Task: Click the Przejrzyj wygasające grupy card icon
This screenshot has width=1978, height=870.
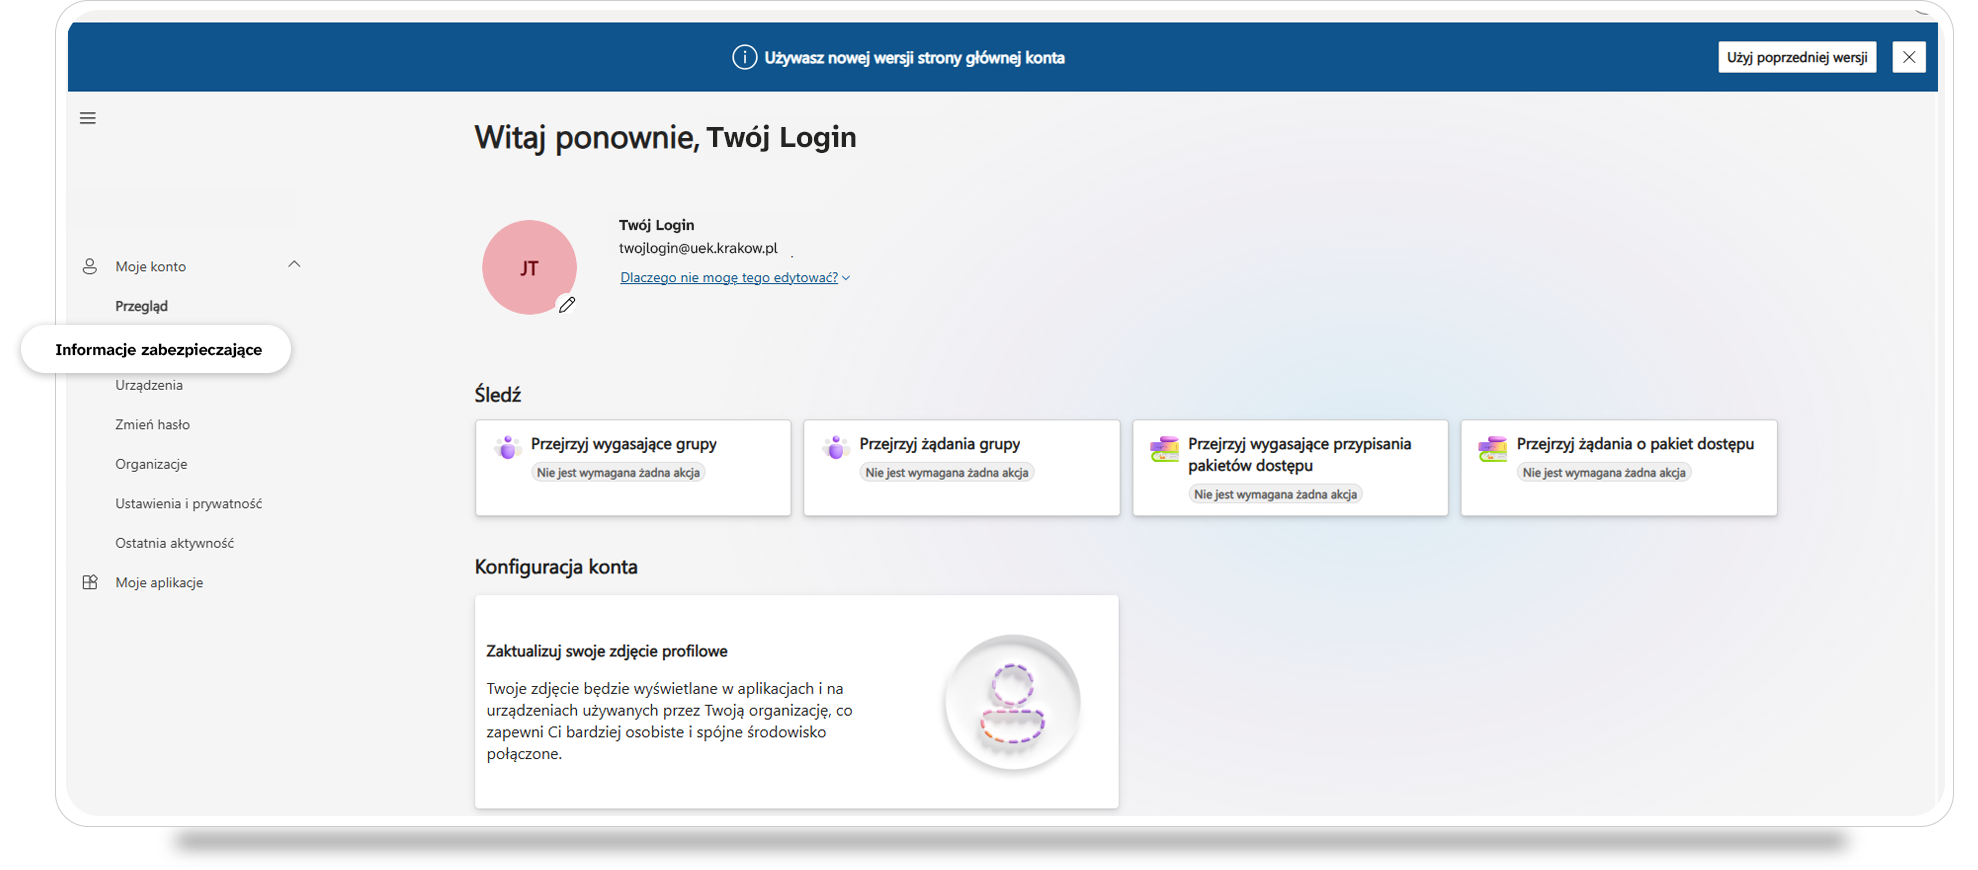Action: pos(508,447)
